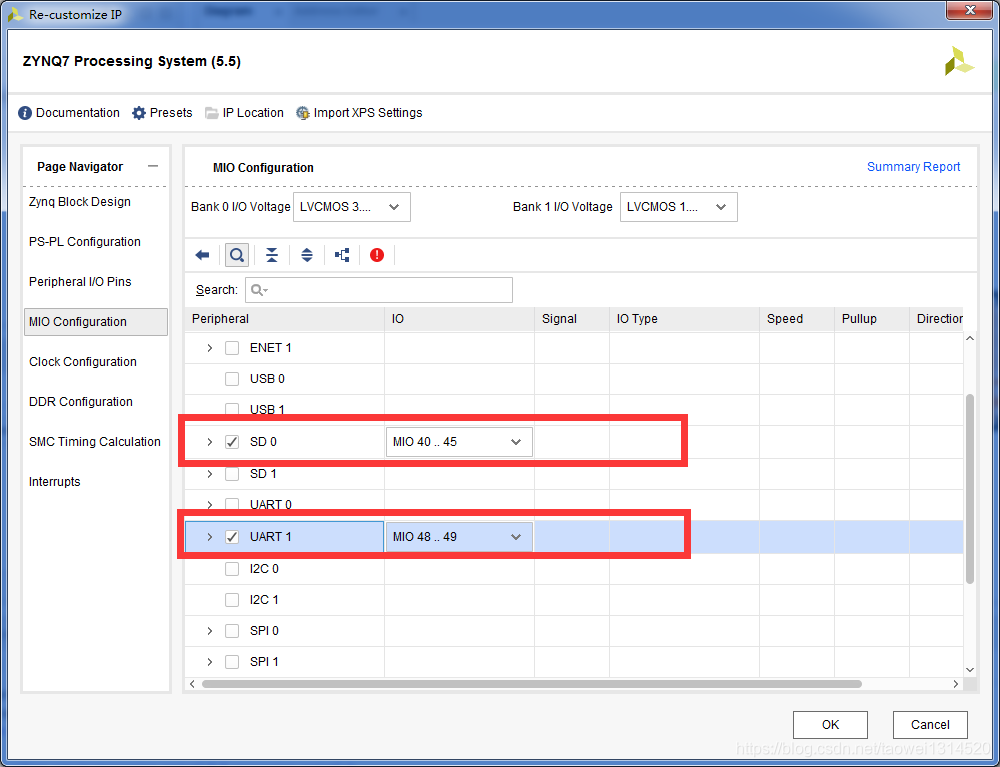Image resolution: width=1000 pixels, height=767 pixels.
Task: Click the tree-structure toolbar icon
Action: [x=342, y=255]
